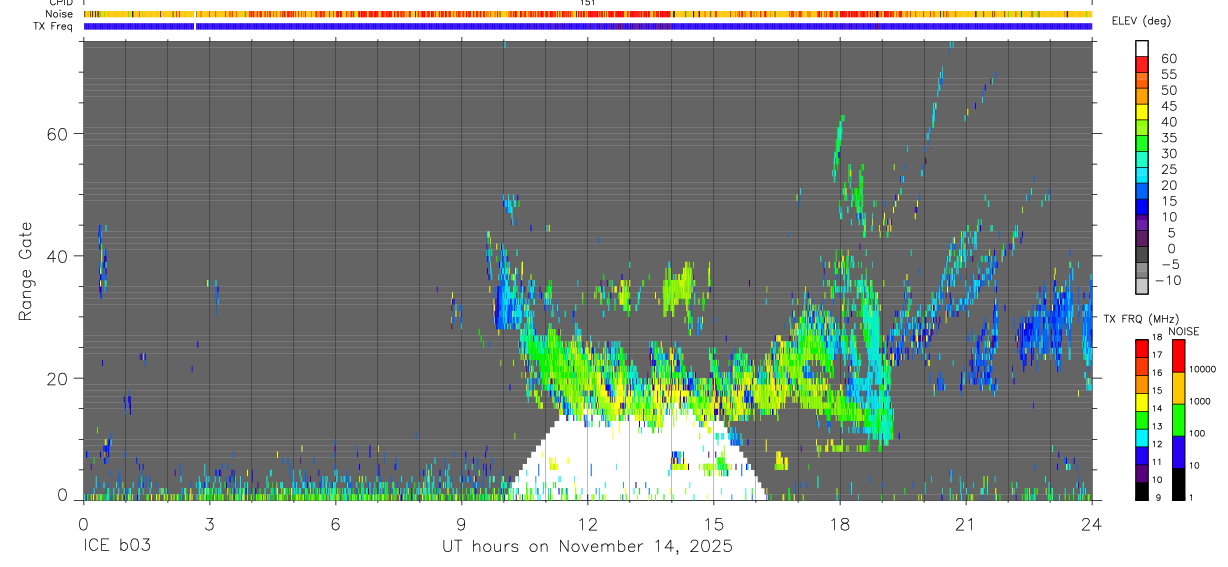The image size is (1228, 567).
Task: Click the black bottom segment of TX FRQ bar
Action: (x=1142, y=491)
